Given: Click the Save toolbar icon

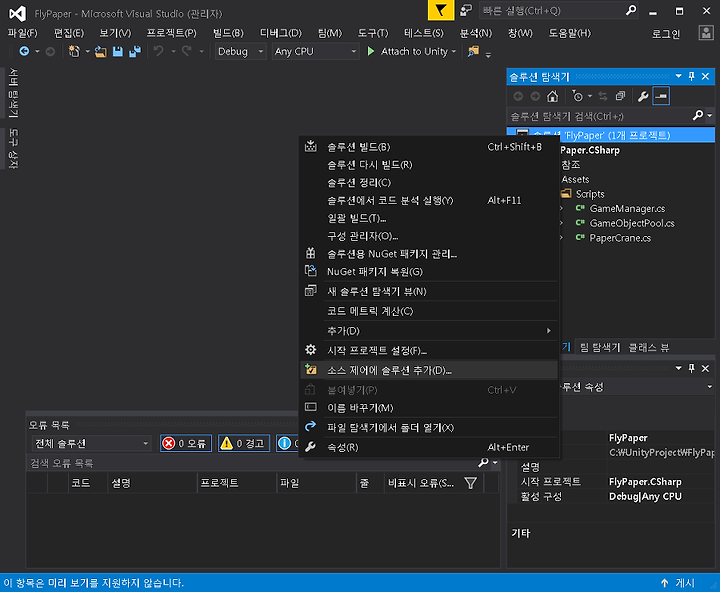Looking at the screenshot, I should pos(118,51).
